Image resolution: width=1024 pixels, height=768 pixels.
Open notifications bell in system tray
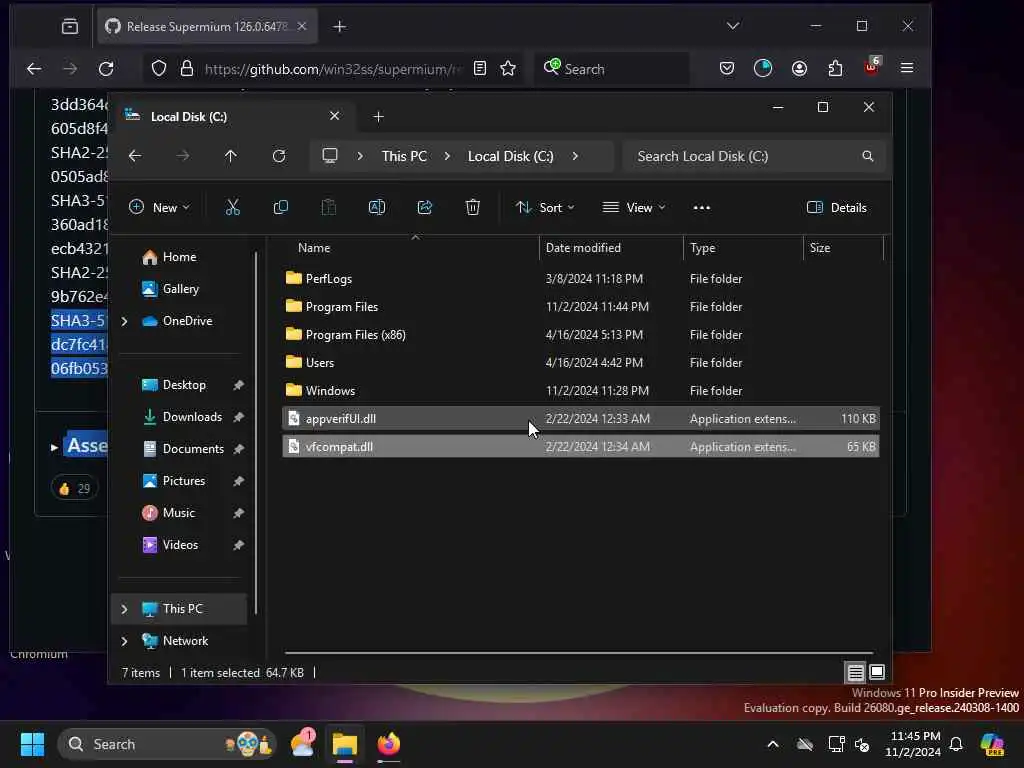pos(956,744)
